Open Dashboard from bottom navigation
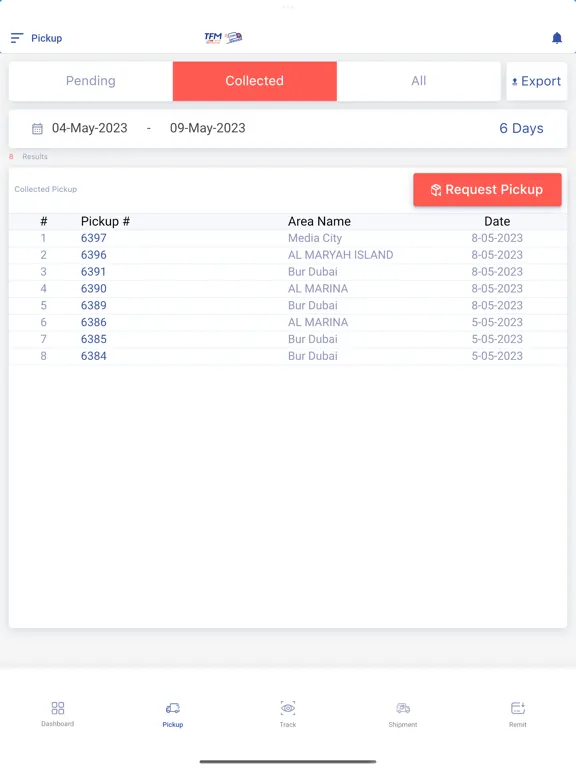576x768 pixels. (58, 714)
